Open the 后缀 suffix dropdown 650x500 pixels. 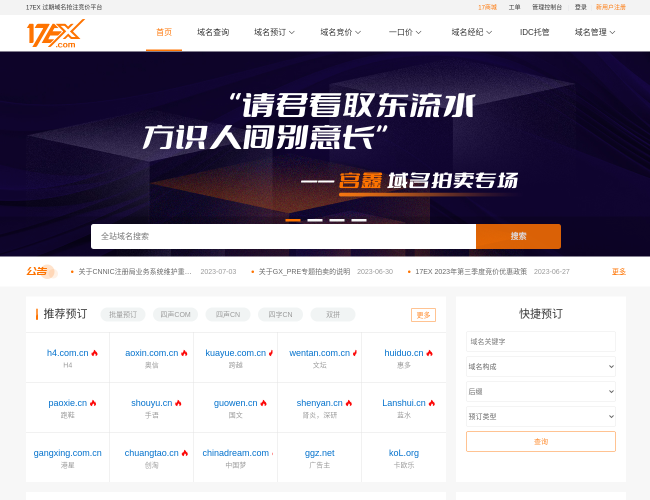540,391
